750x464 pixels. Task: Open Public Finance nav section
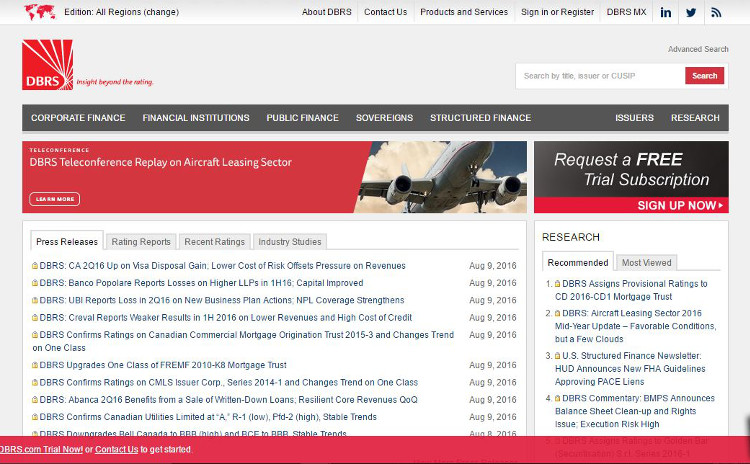(302, 118)
